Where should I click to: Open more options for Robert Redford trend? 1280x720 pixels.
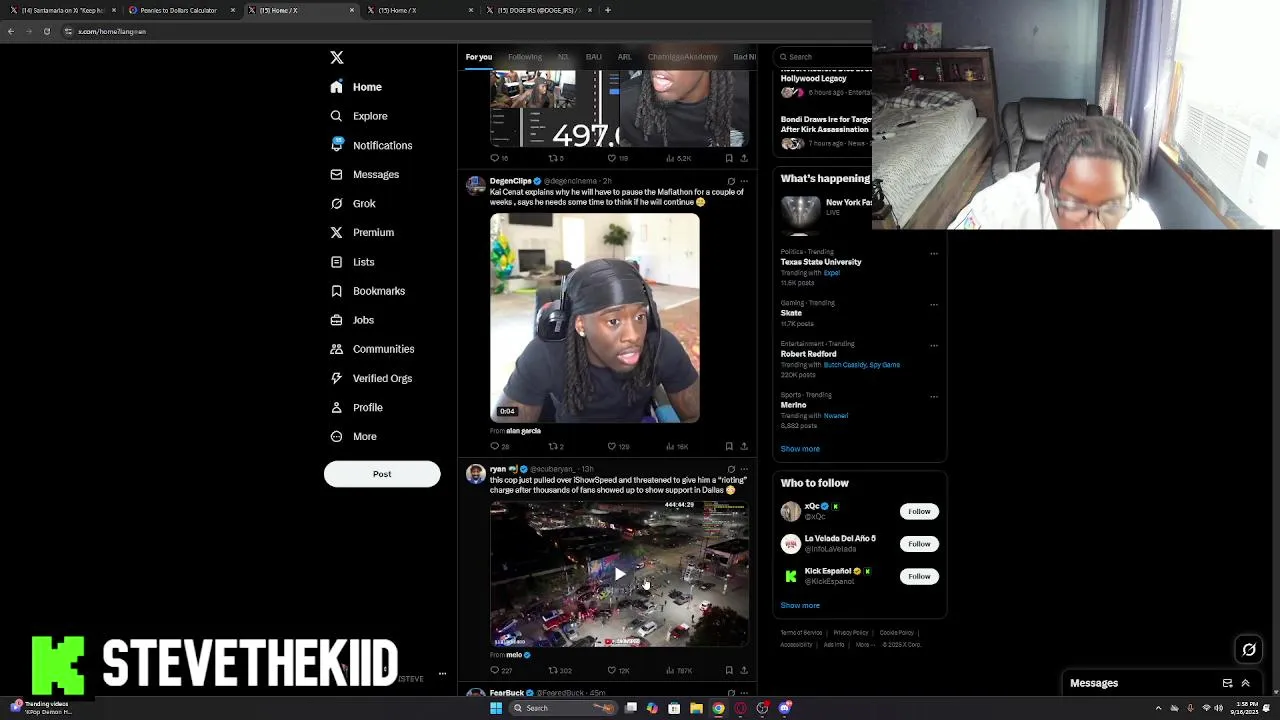pyautogui.click(x=934, y=345)
